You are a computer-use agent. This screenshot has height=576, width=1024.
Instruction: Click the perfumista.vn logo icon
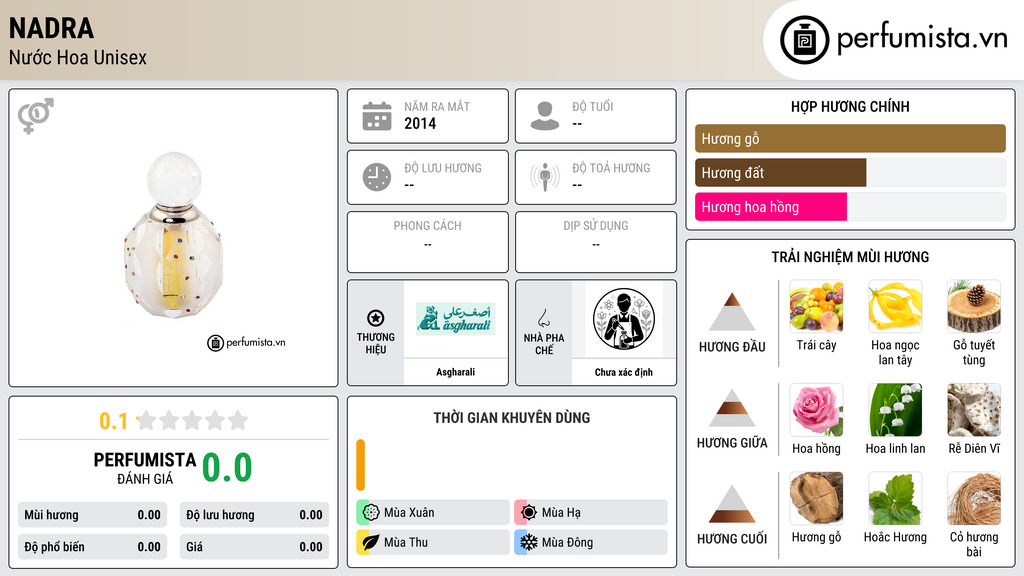coord(804,40)
